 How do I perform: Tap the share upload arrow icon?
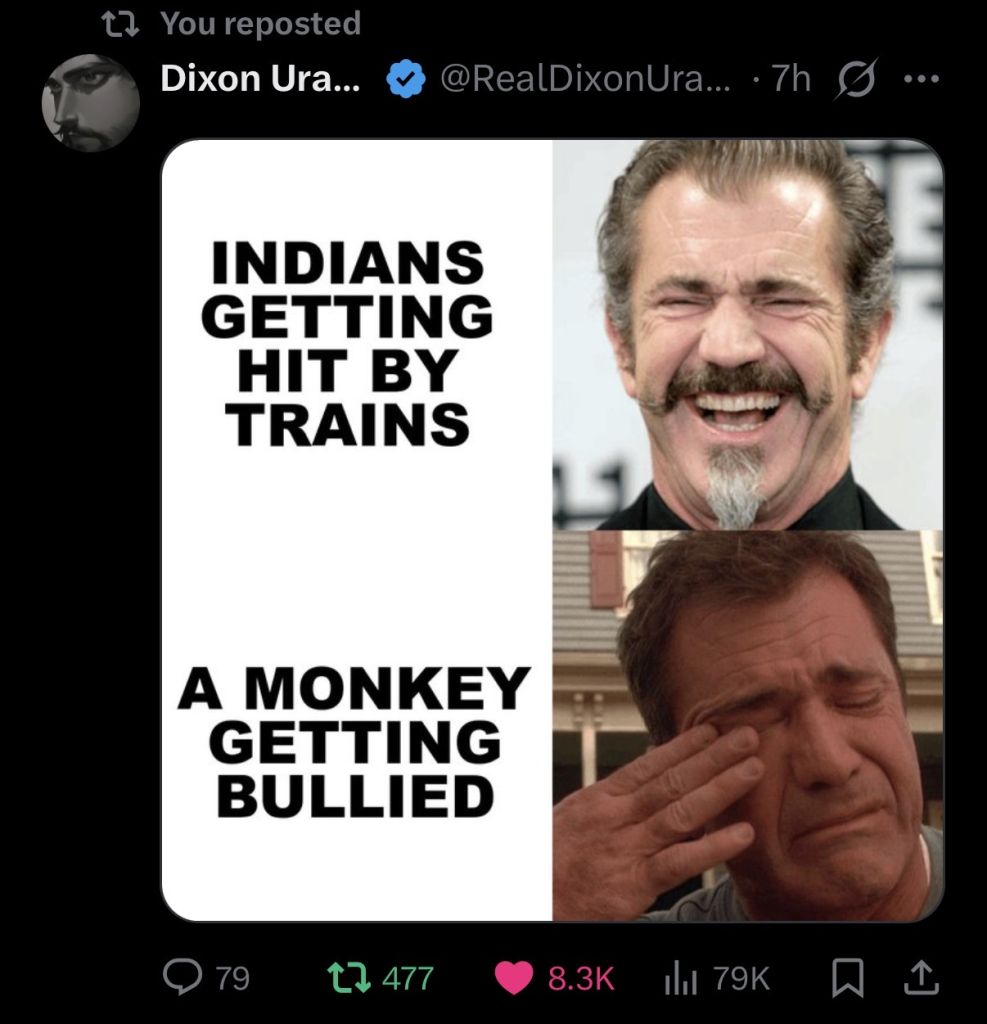click(921, 978)
